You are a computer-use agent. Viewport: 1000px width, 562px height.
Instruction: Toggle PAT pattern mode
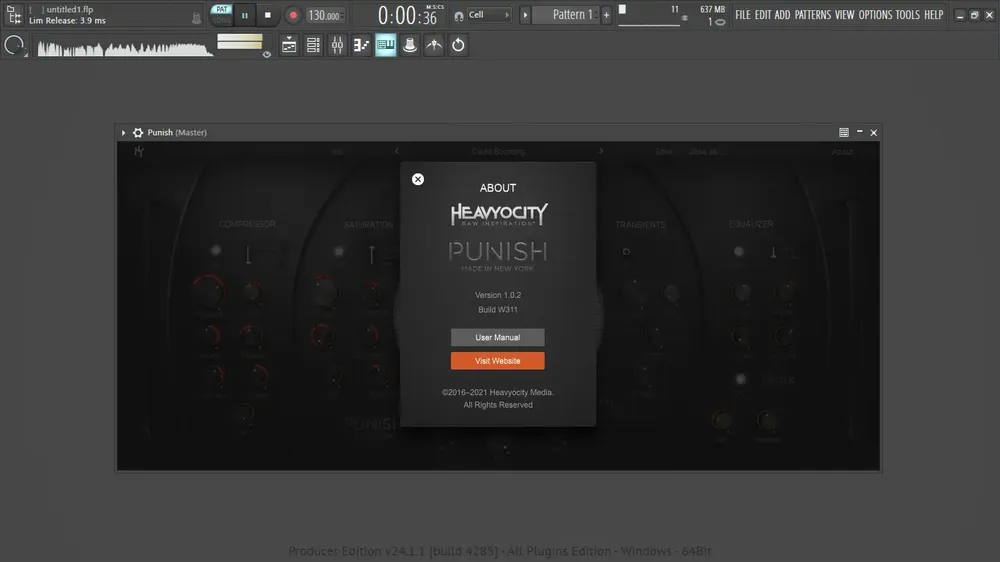(x=221, y=9)
